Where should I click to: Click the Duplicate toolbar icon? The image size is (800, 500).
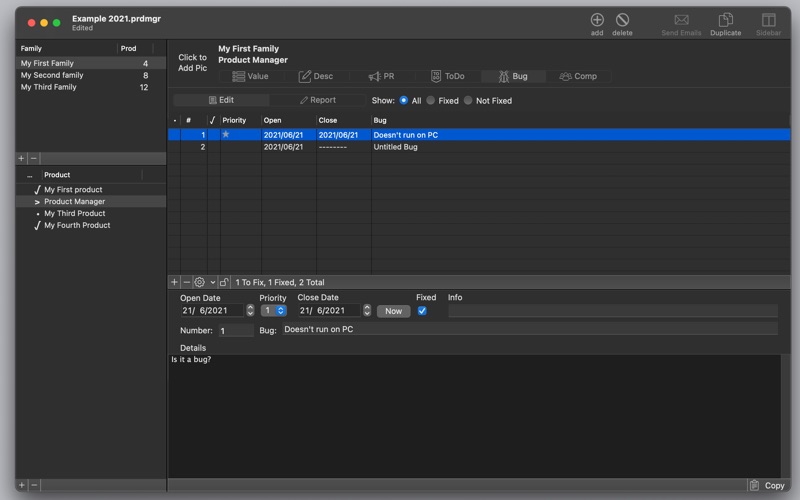(x=725, y=20)
